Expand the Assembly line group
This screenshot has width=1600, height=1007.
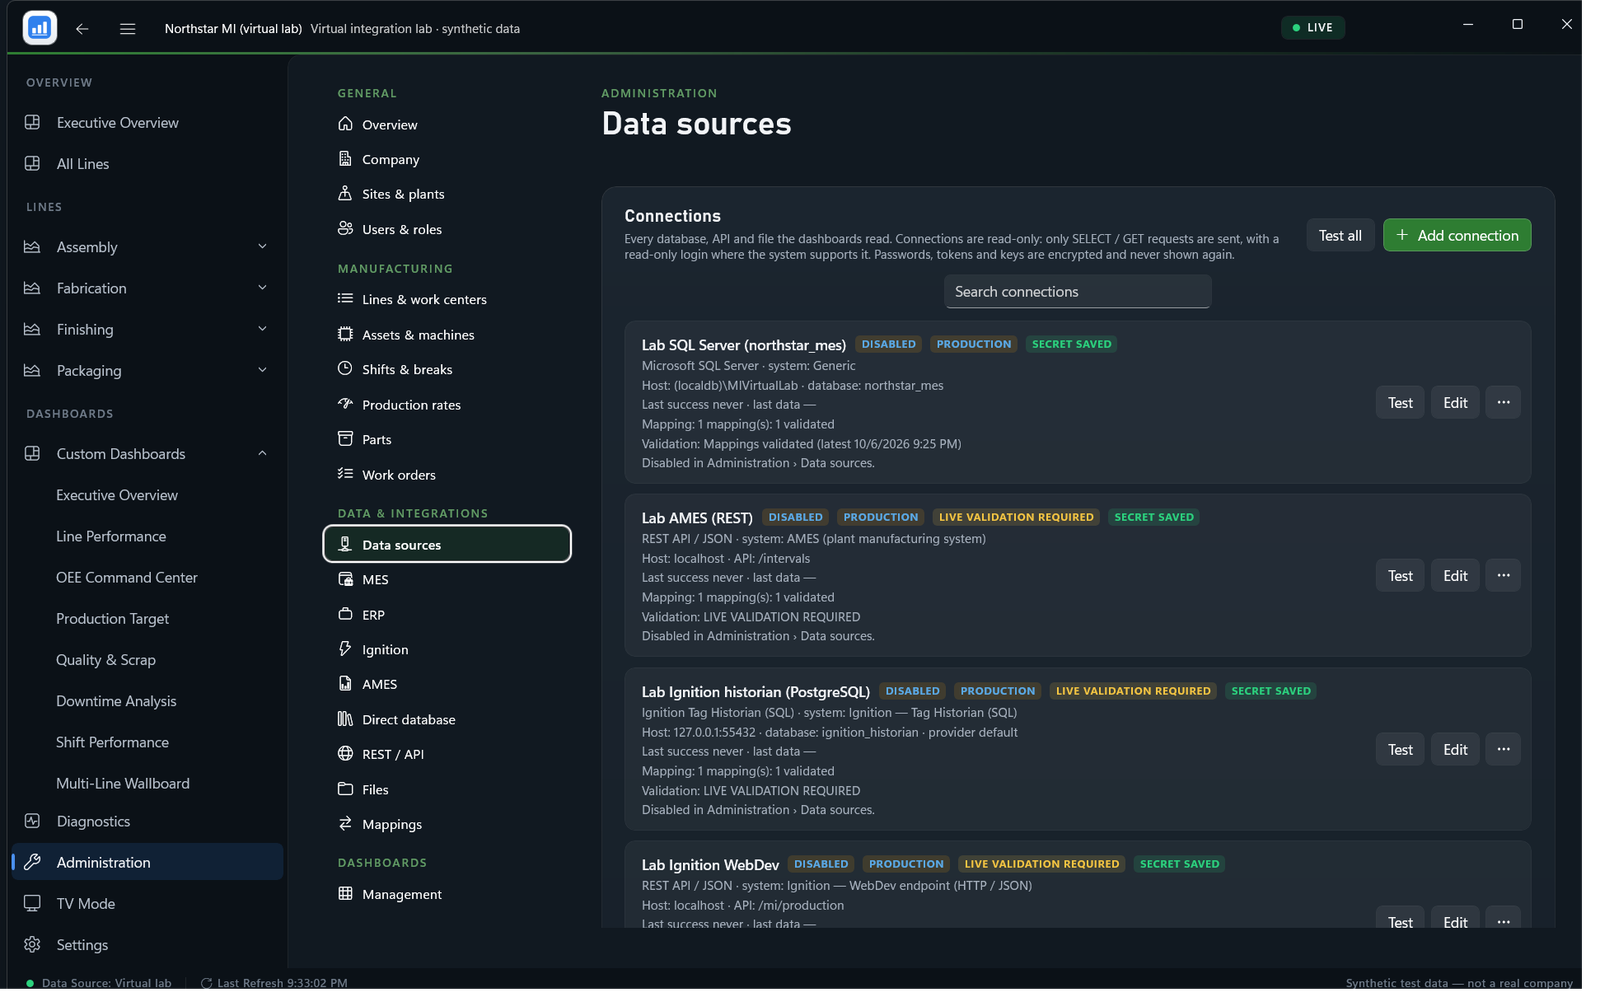[262, 247]
